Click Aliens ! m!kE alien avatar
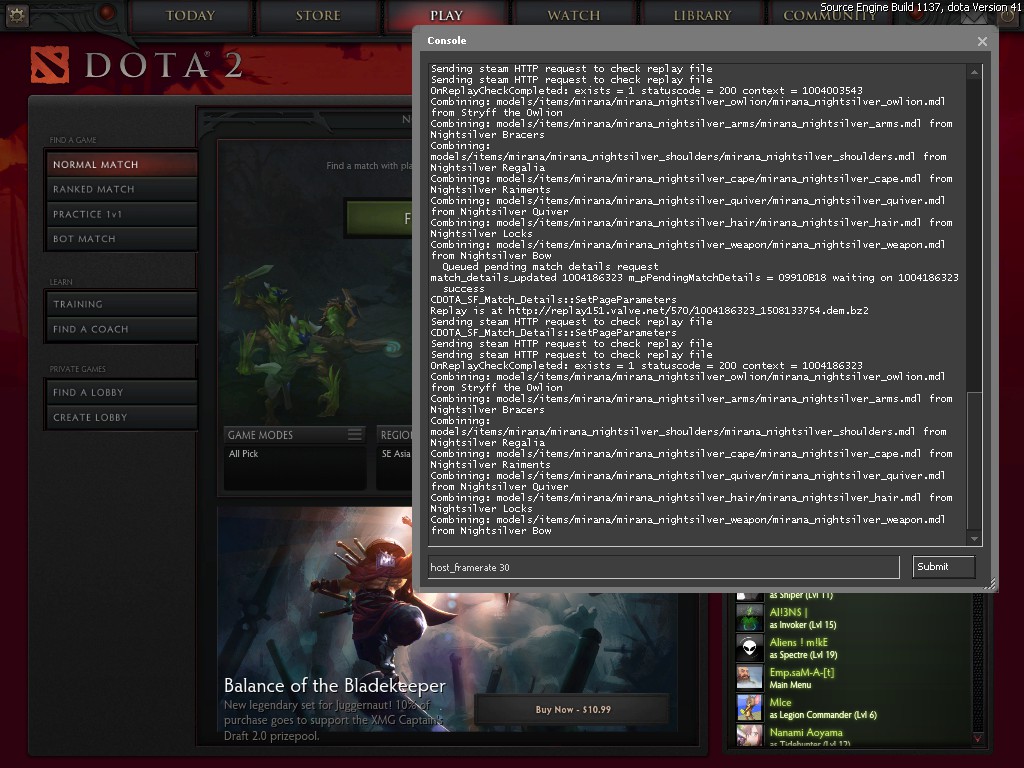The height and width of the screenshot is (768, 1024). click(749, 648)
